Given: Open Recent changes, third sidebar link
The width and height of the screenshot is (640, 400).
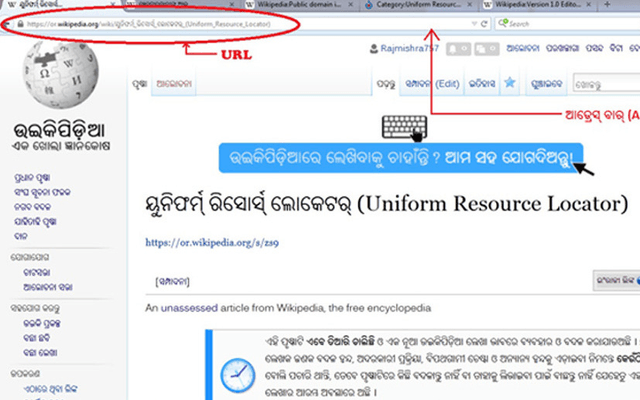Looking at the screenshot, I should point(32,207).
